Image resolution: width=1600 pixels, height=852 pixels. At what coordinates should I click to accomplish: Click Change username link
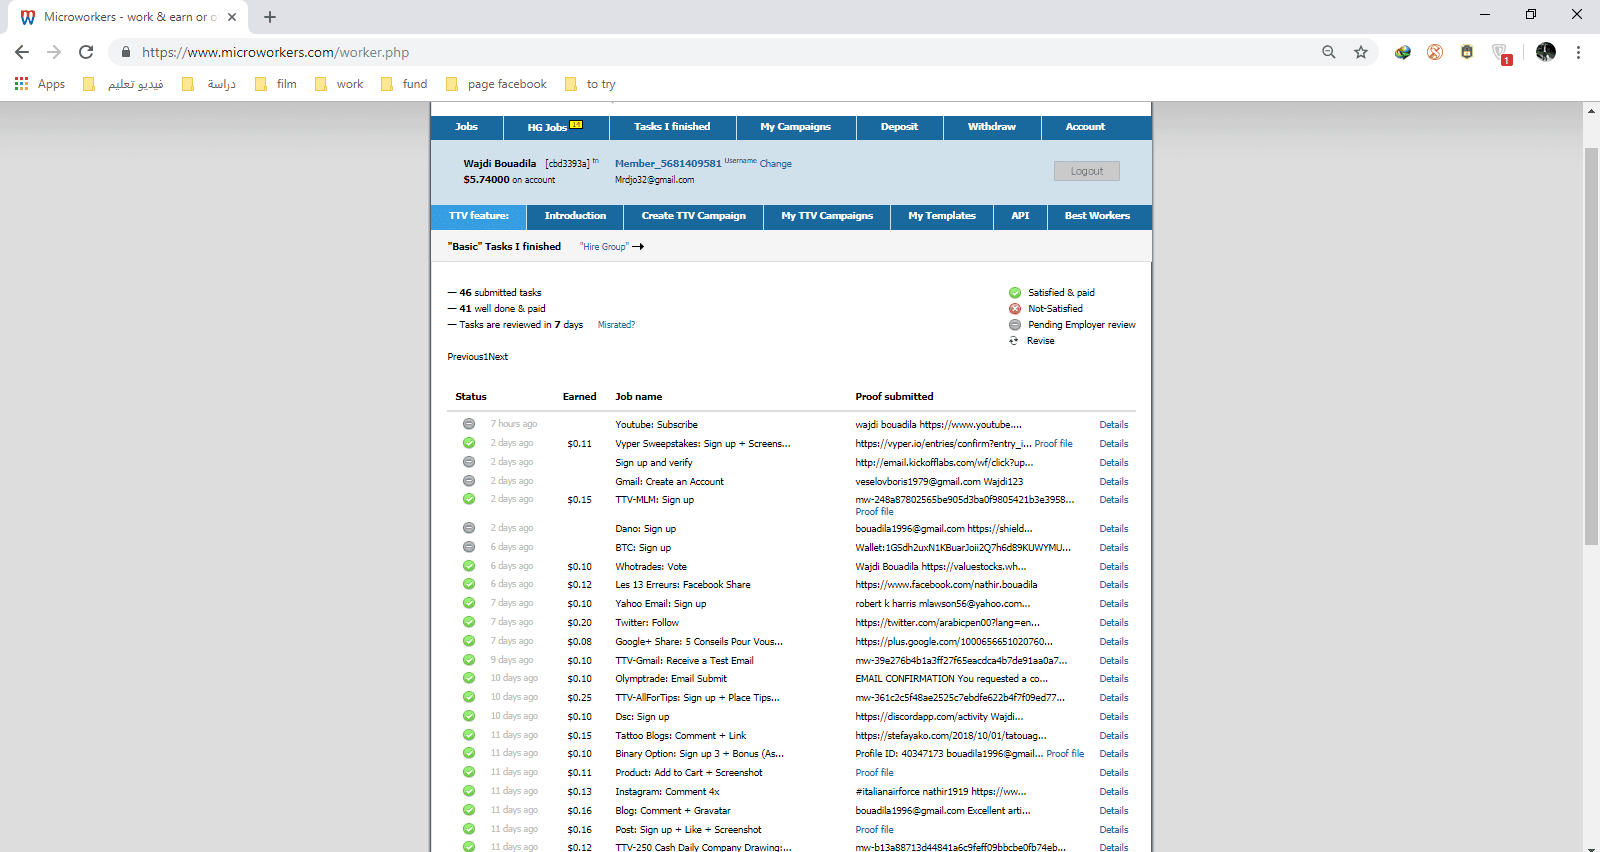[x=775, y=164]
